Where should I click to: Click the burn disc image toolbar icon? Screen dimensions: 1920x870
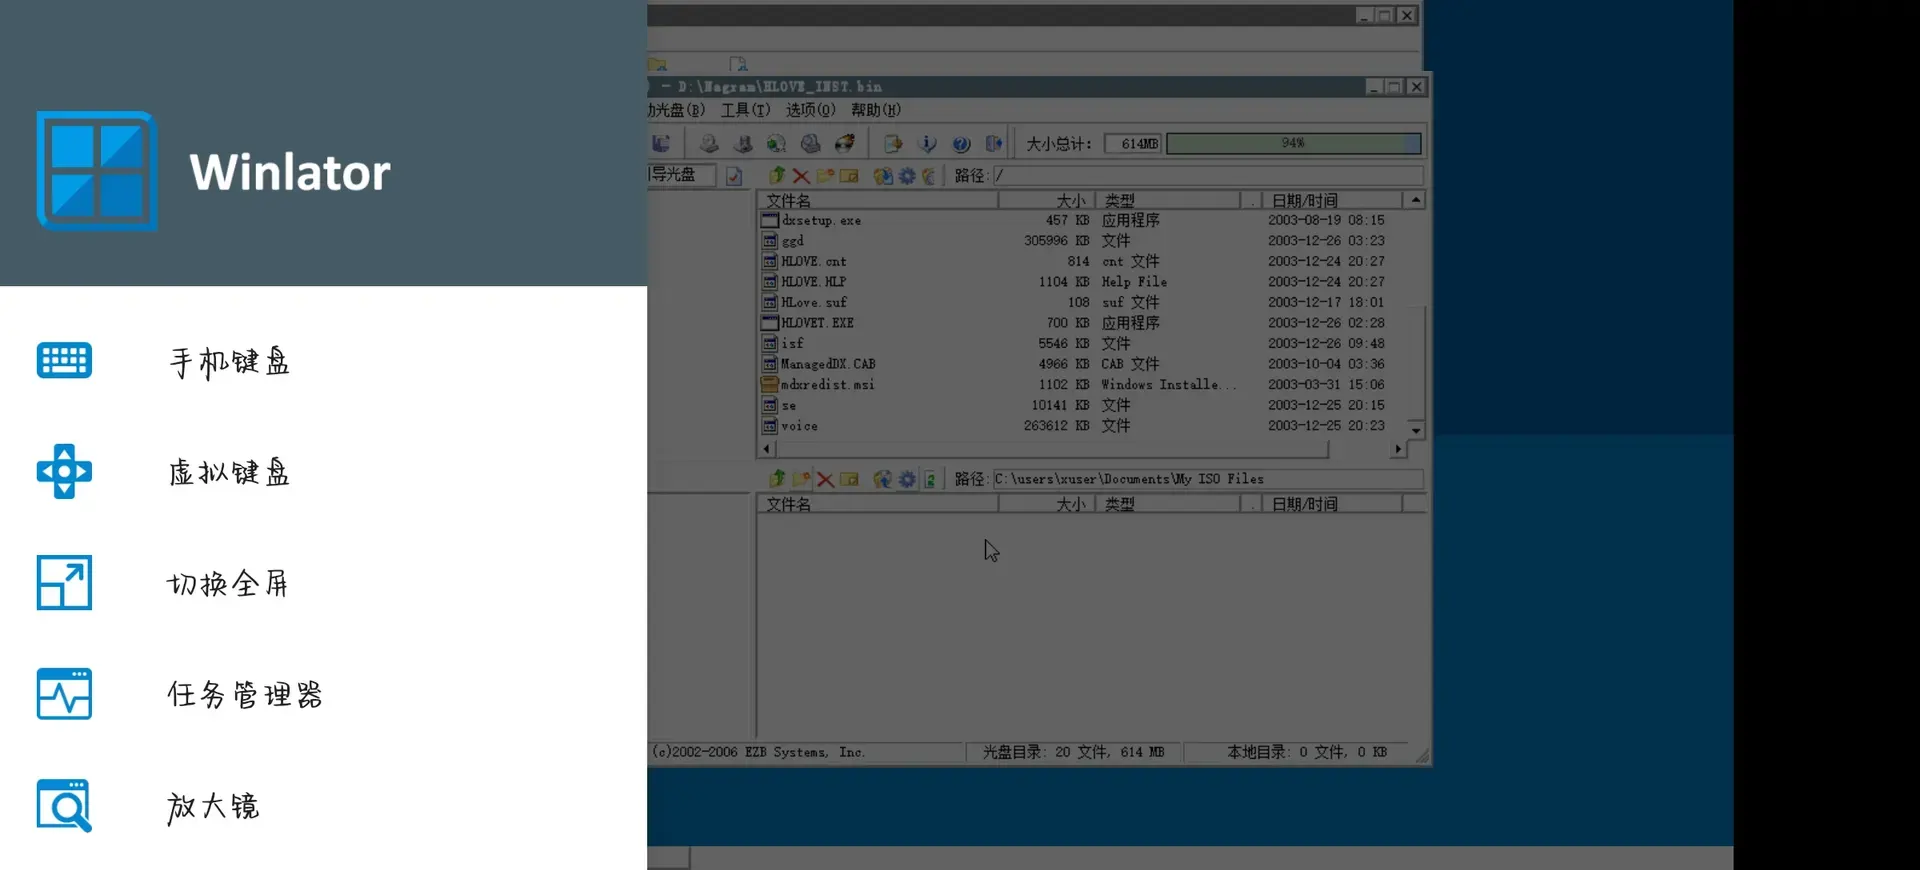pyautogui.click(x=844, y=144)
